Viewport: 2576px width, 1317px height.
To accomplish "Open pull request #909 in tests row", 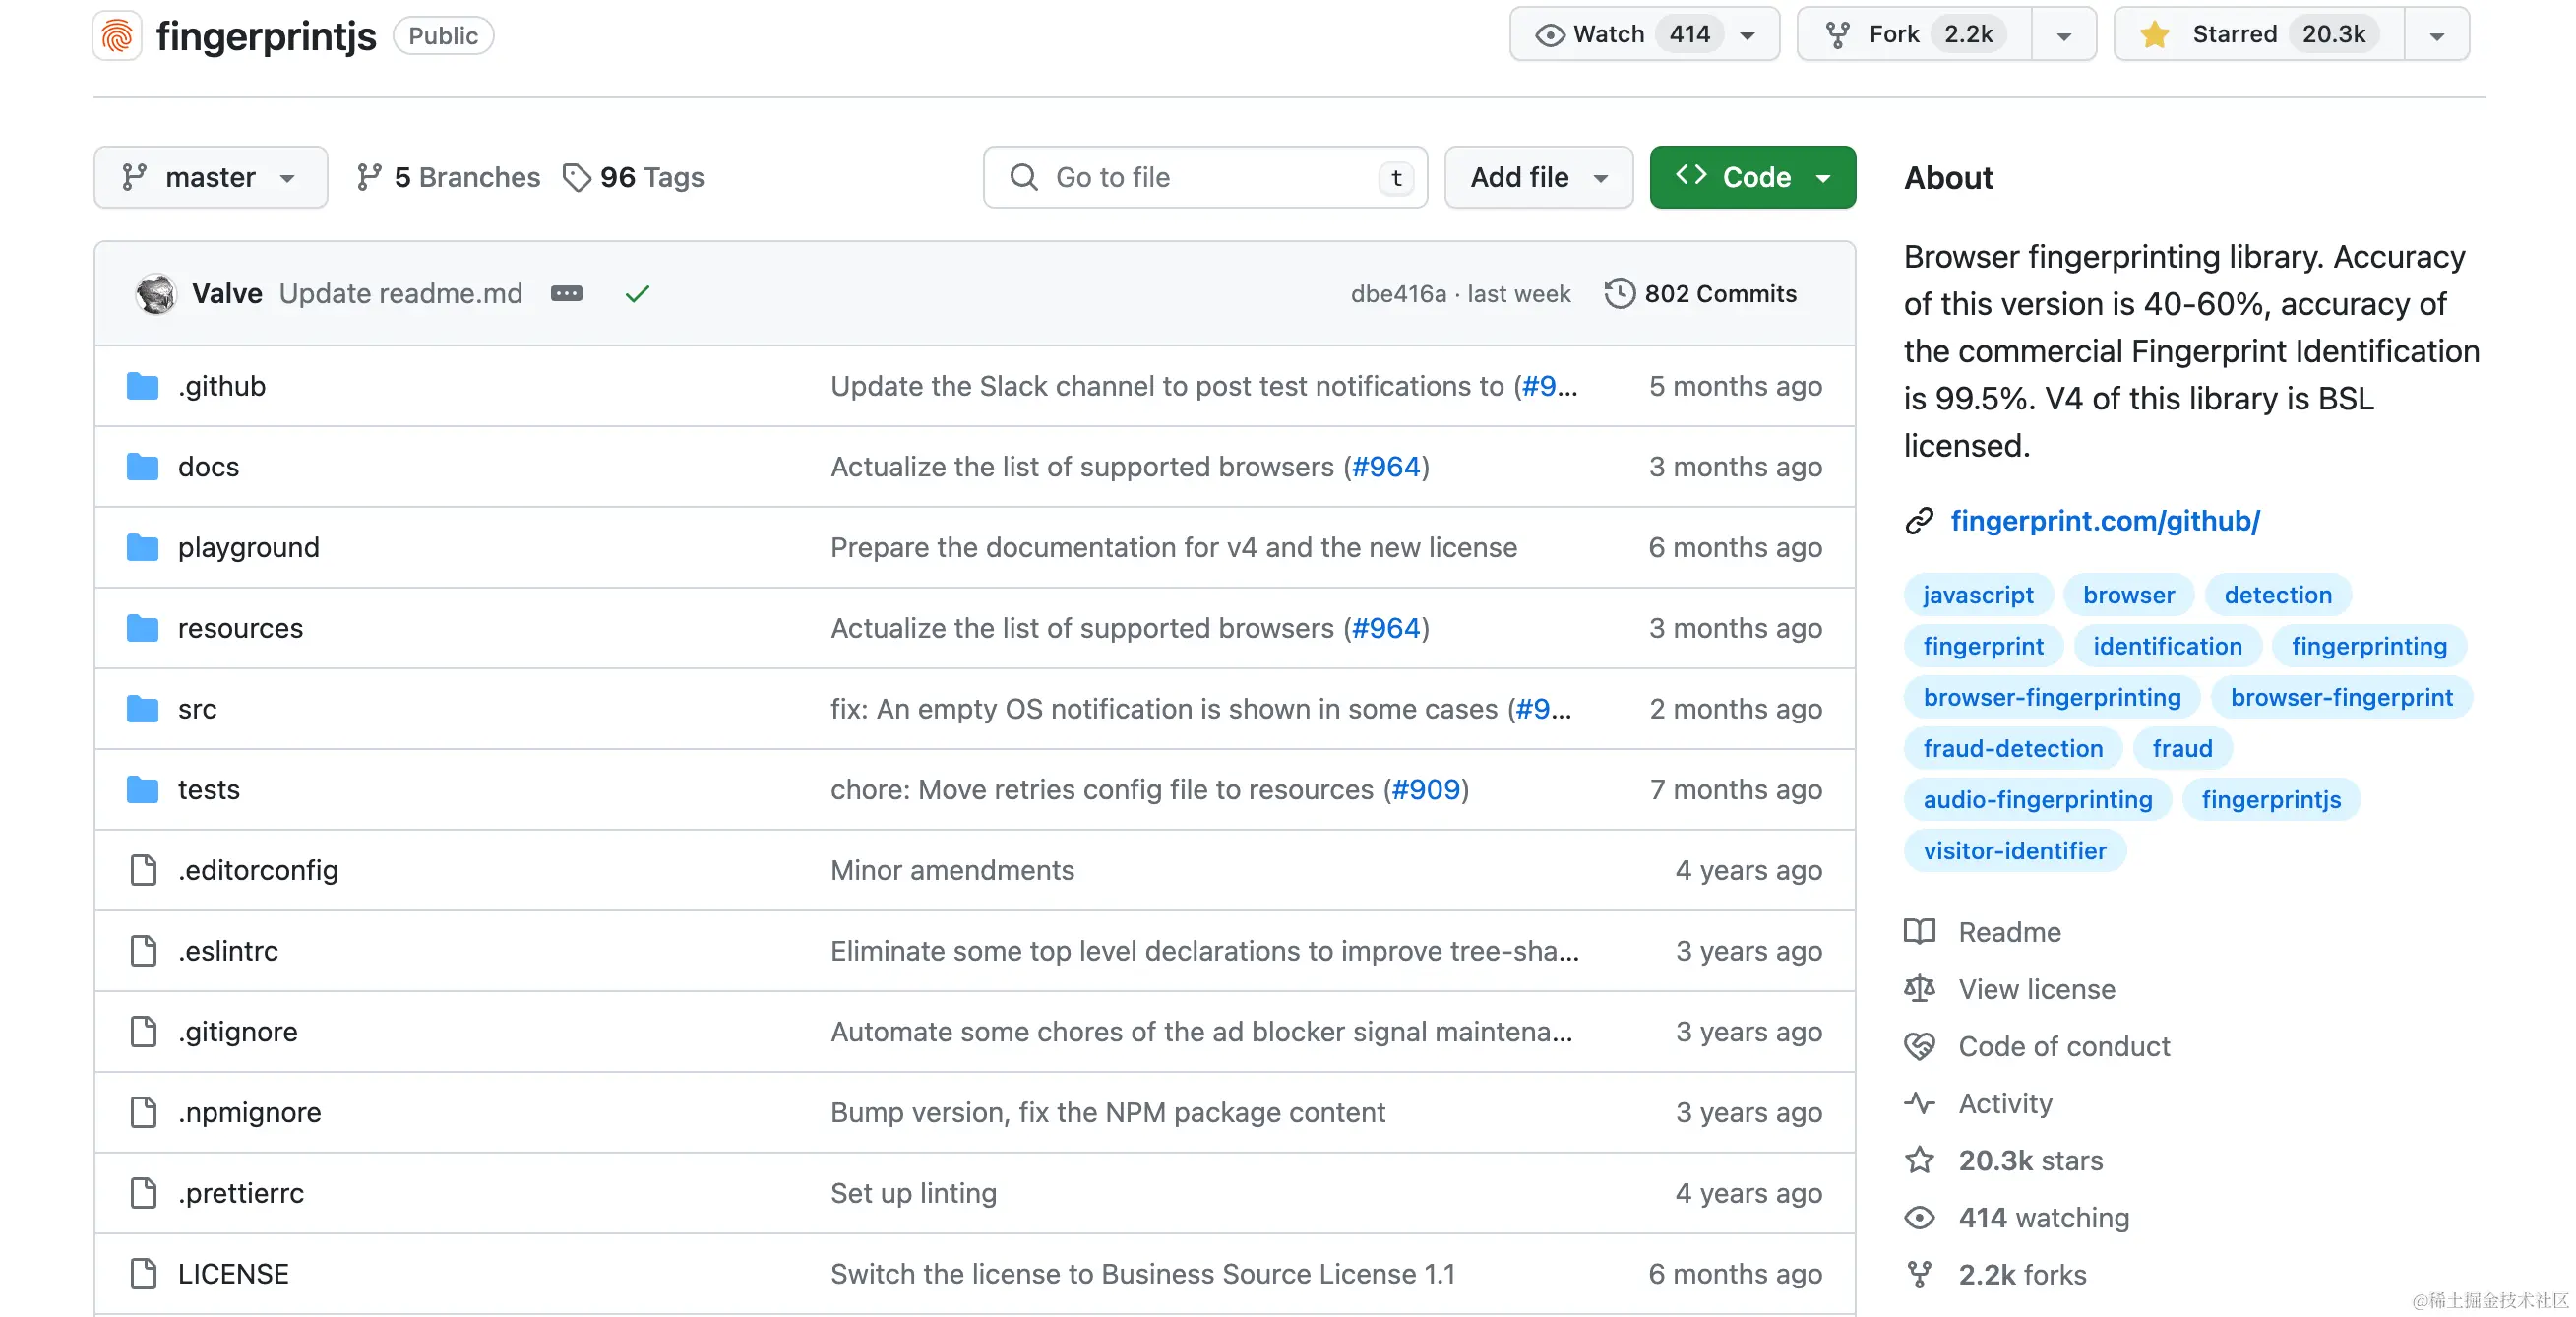I will coord(1426,790).
